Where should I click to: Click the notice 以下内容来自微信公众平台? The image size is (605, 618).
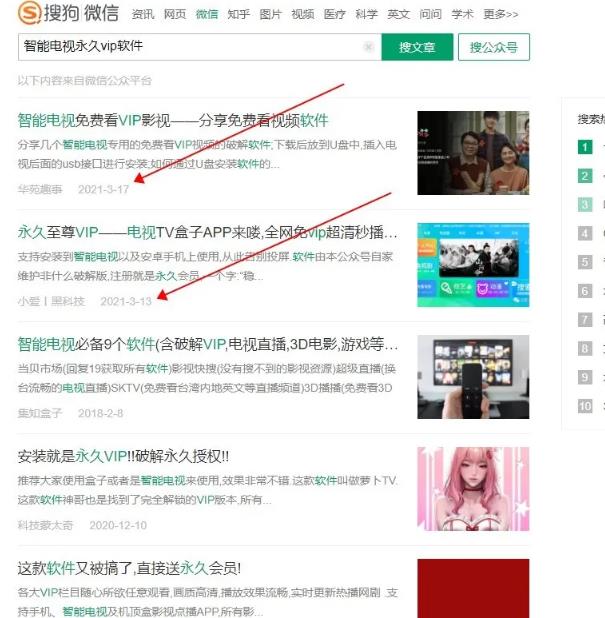(84, 81)
